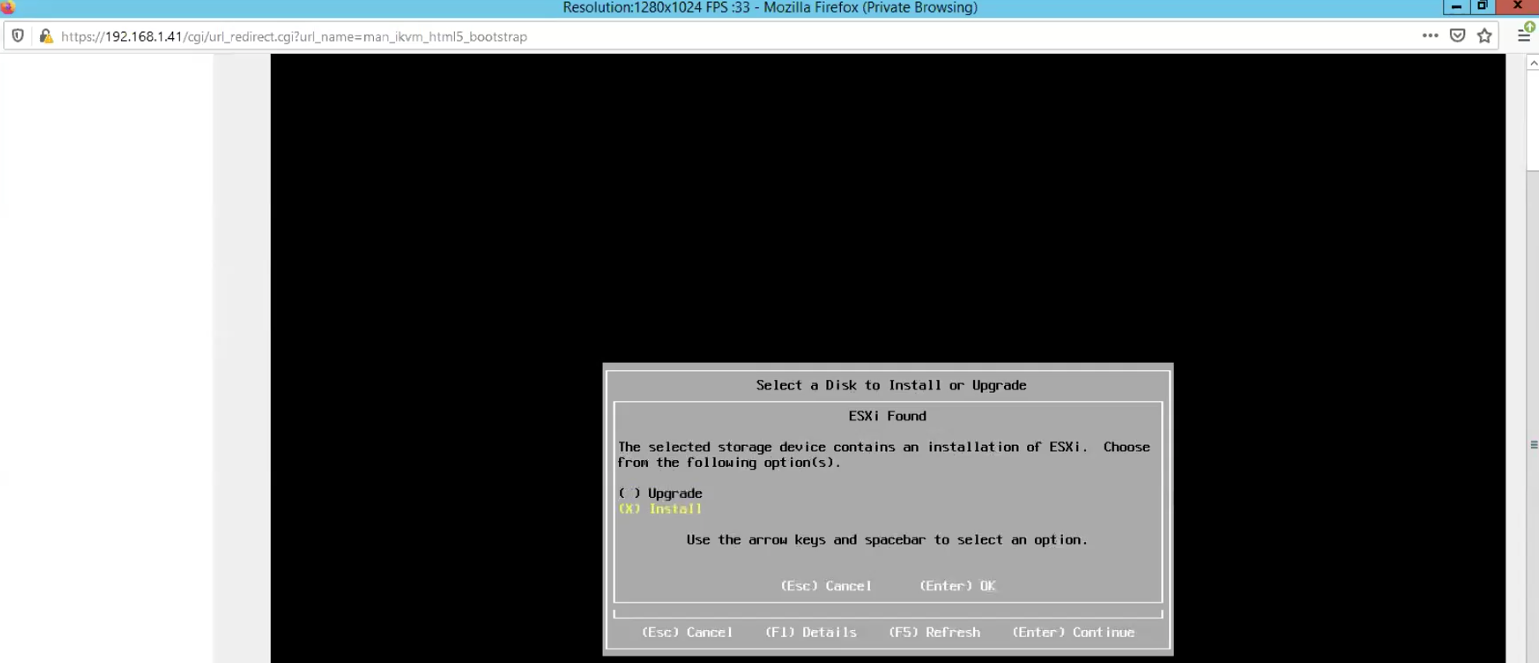The width and height of the screenshot is (1539, 663).
Task: Click the scrollbar up arrow
Action: 1533,61
